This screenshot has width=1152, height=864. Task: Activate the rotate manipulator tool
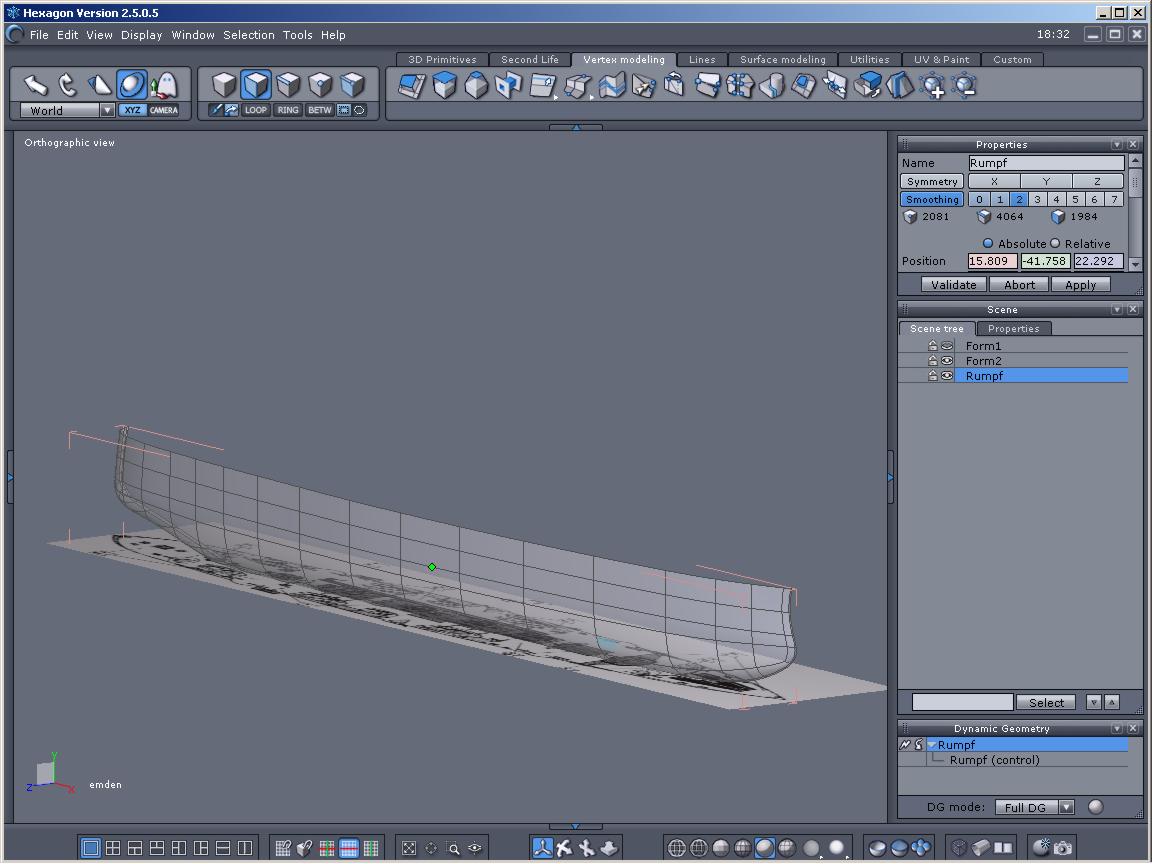[68, 85]
